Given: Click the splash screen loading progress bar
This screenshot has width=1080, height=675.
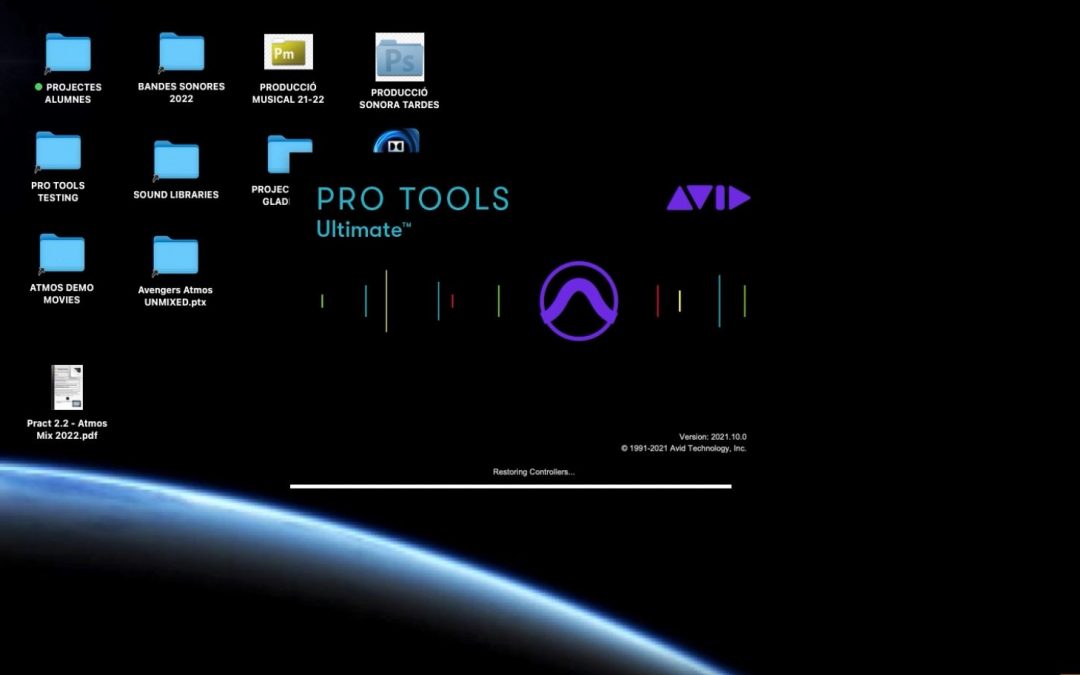Looking at the screenshot, I should (510, 486).
